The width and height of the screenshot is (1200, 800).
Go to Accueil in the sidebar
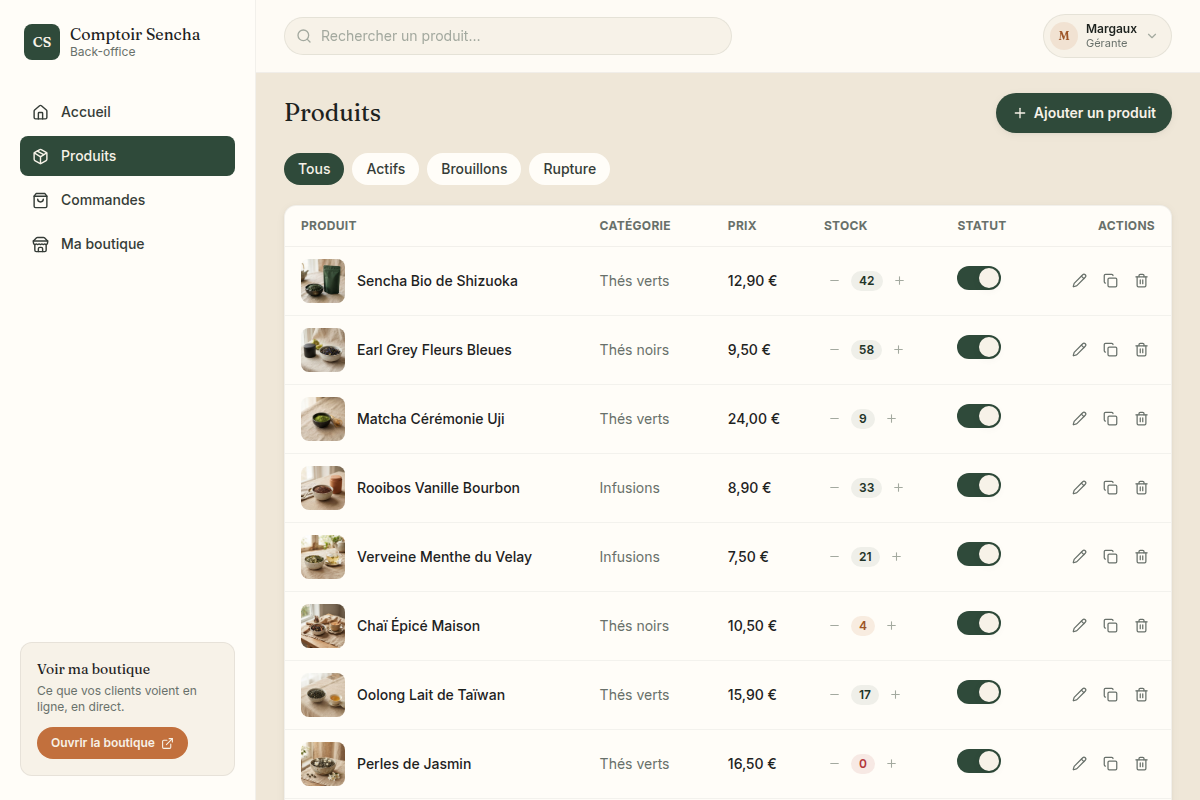127,112
